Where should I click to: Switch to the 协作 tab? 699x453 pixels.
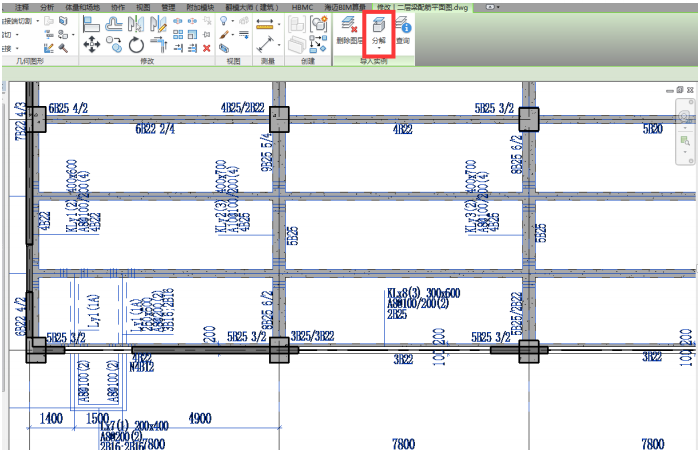click(x=118, y=7)
